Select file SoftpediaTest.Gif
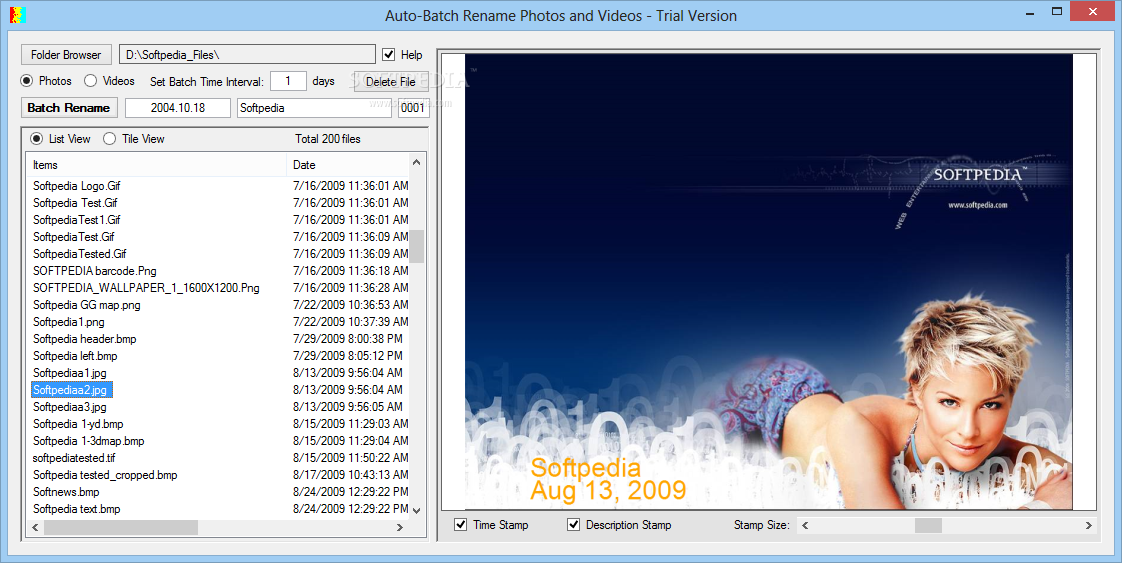This screenshot has height=563, width=1122. 74,237
